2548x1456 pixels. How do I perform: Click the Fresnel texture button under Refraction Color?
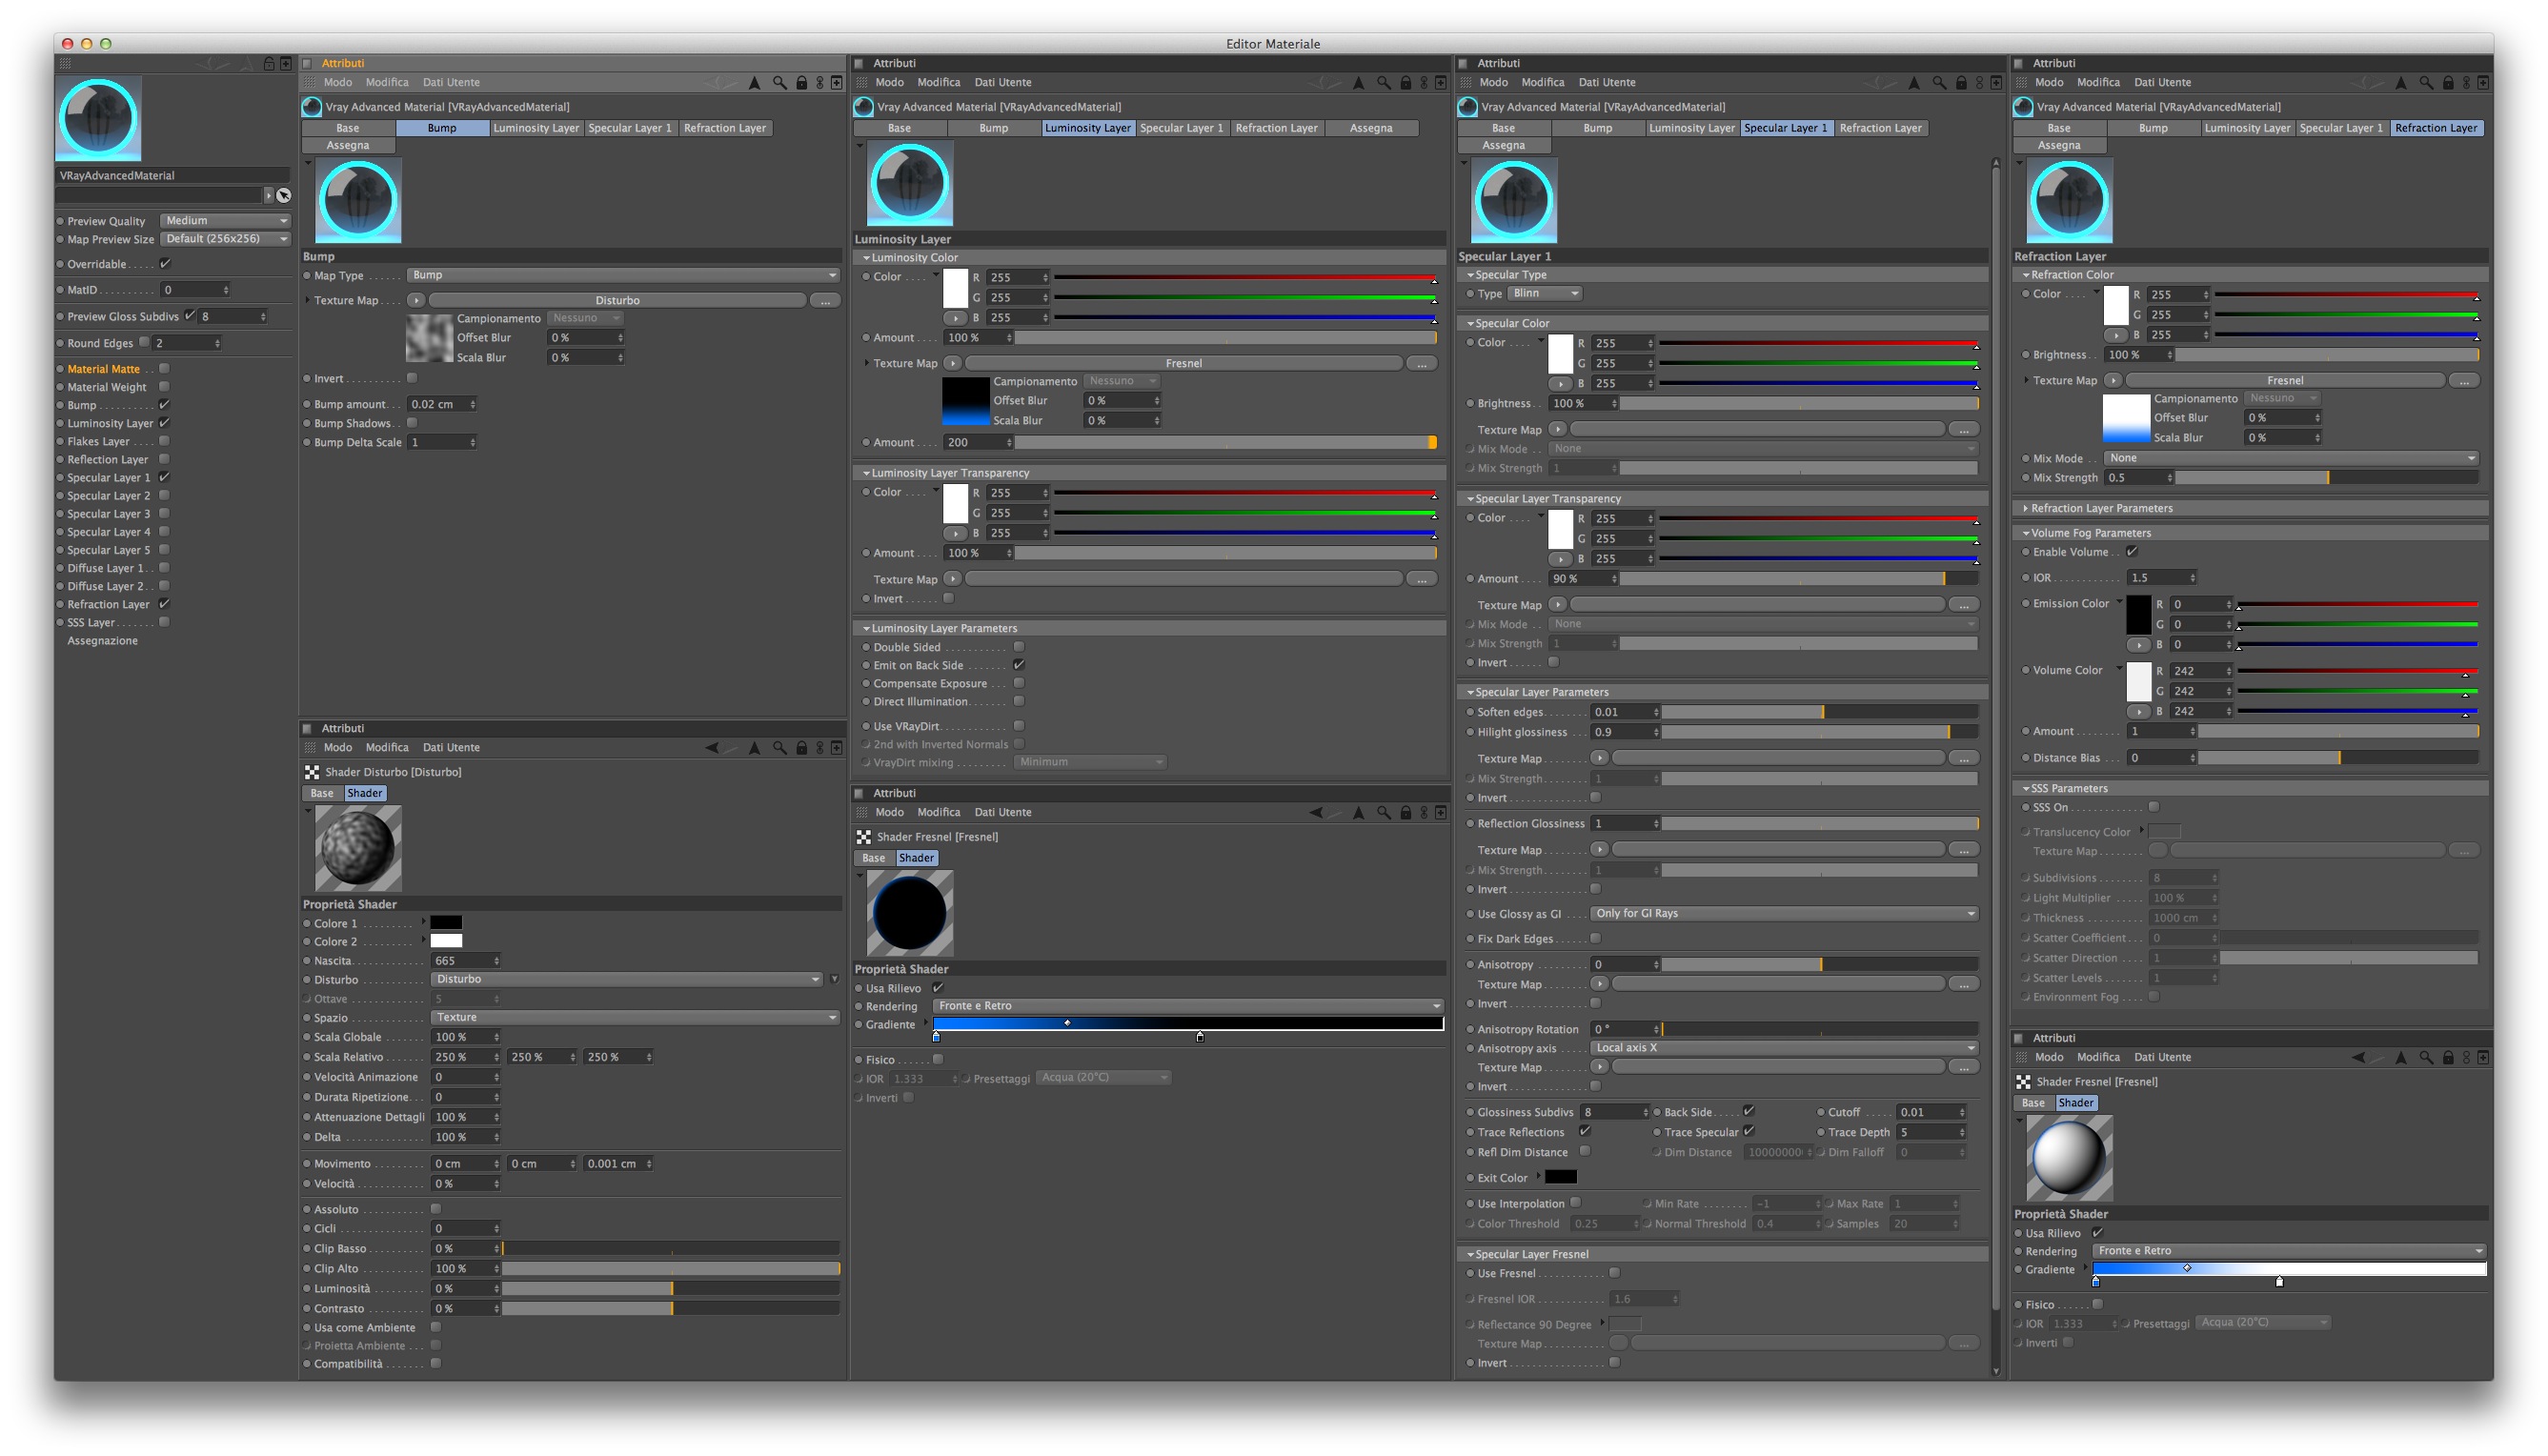[2284, 380]
